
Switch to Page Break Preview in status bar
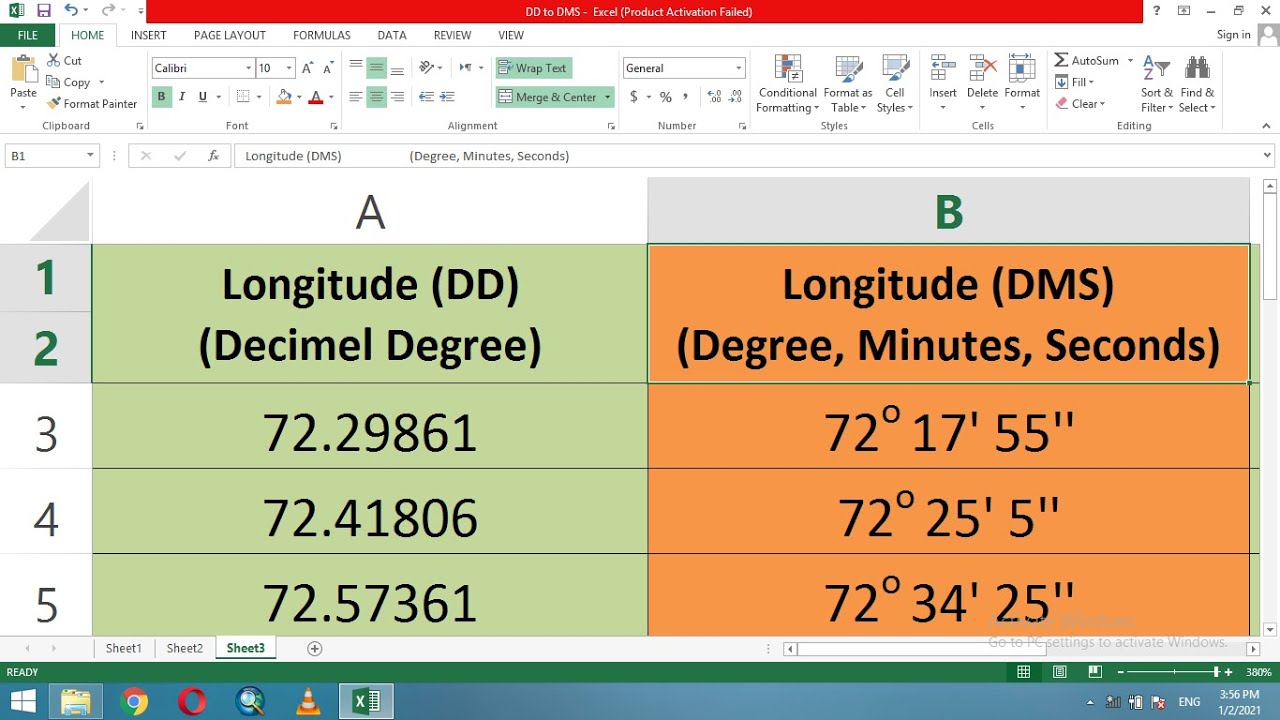pyautogui.click(x=1096, y=672)
